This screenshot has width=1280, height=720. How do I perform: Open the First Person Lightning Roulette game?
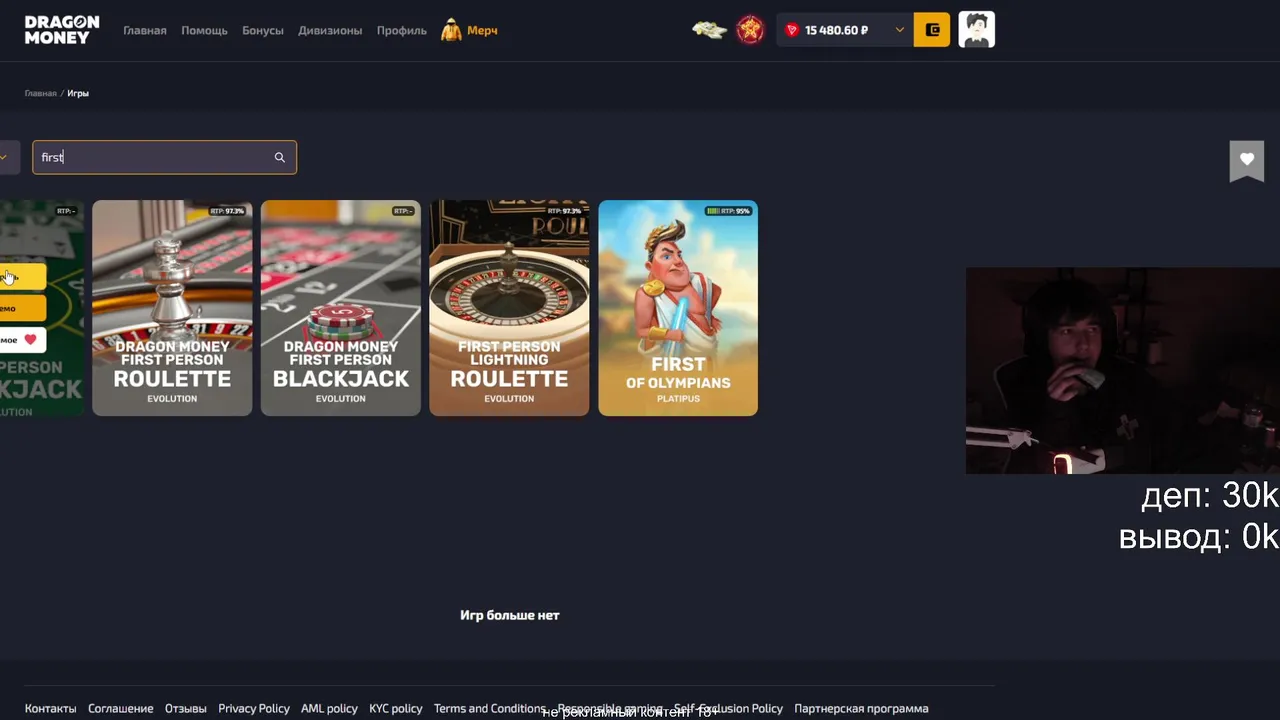[509, 308]
